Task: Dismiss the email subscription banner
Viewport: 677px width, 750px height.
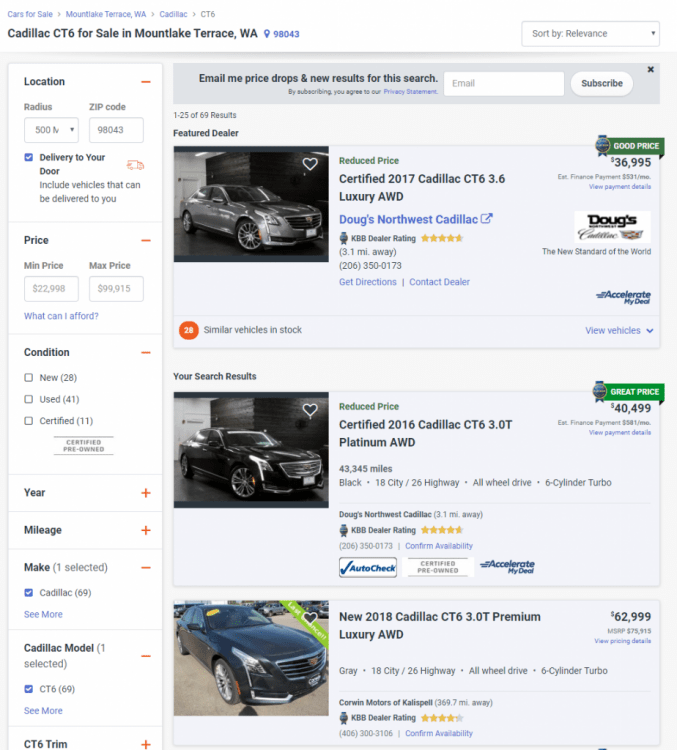Action: (651, 70)
